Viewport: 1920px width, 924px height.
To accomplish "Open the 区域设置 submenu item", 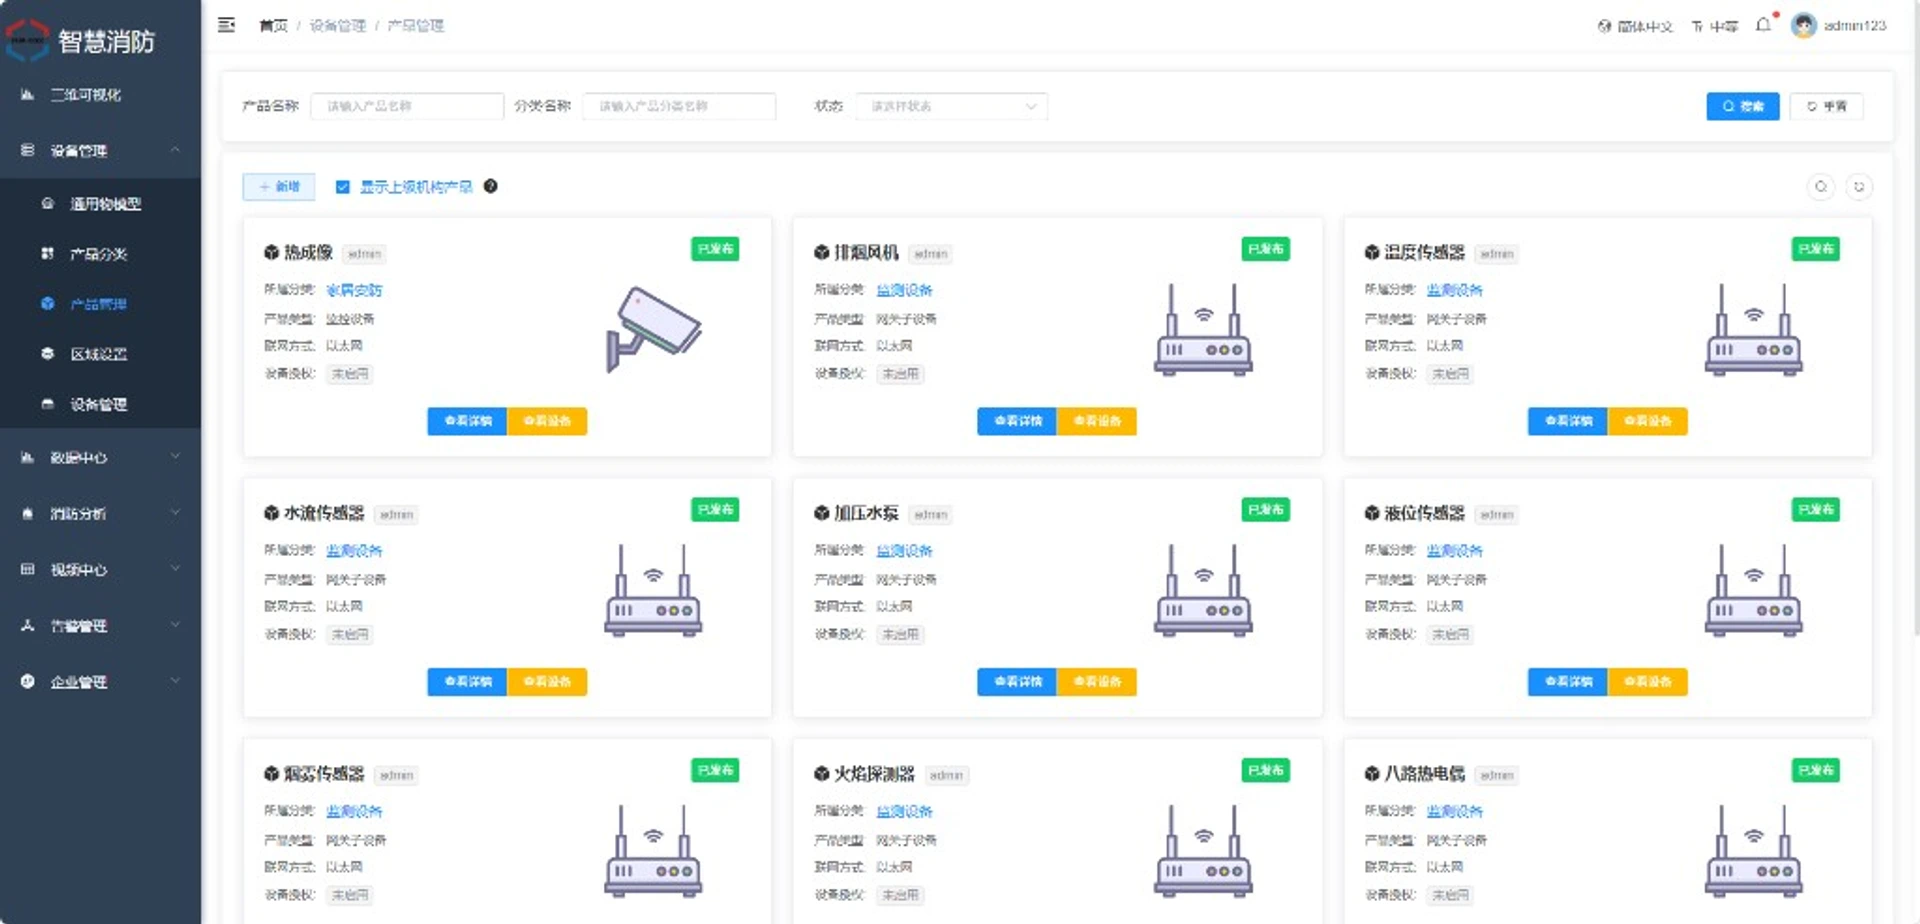I will [100, 354].
